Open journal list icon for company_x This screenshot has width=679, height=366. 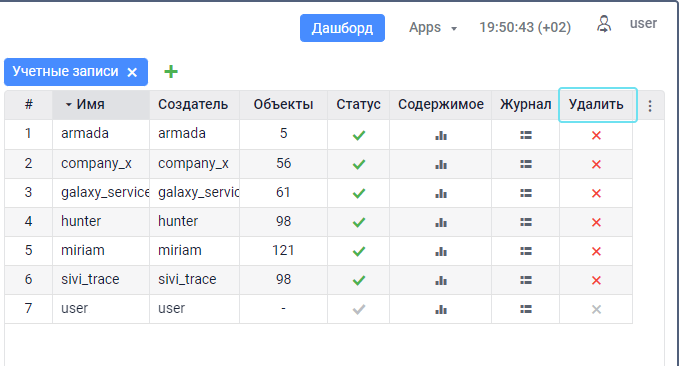click(x=526, y=164)
